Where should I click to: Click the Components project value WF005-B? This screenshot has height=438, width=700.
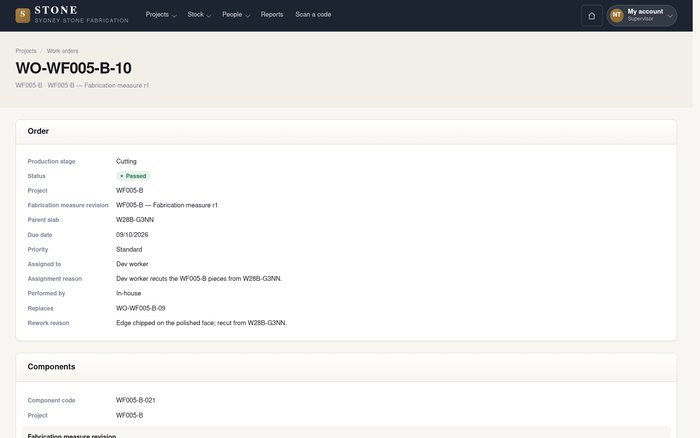coord(129,416)
